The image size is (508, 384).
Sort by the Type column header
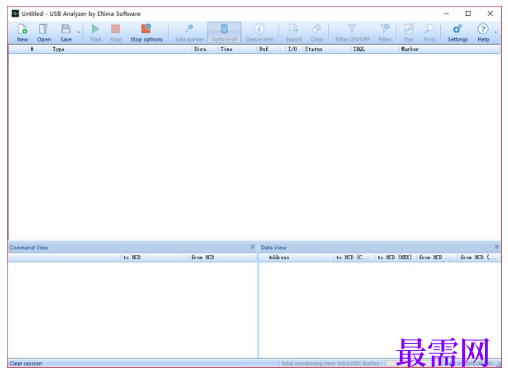coord(122,49)
